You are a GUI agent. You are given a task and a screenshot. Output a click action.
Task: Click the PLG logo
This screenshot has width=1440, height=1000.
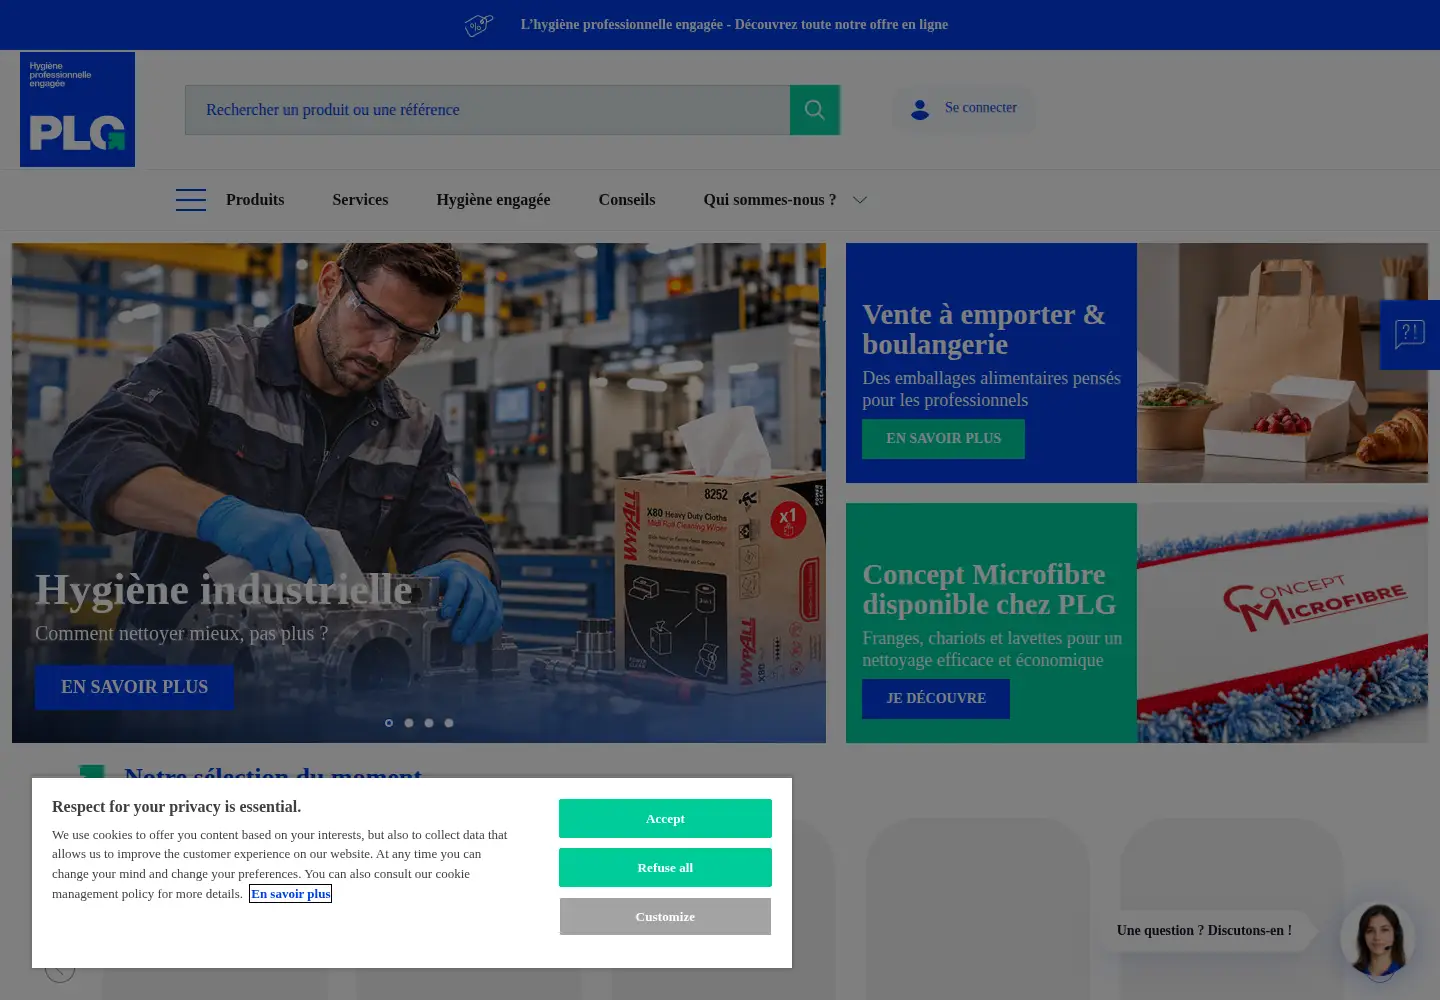[77, 109]
